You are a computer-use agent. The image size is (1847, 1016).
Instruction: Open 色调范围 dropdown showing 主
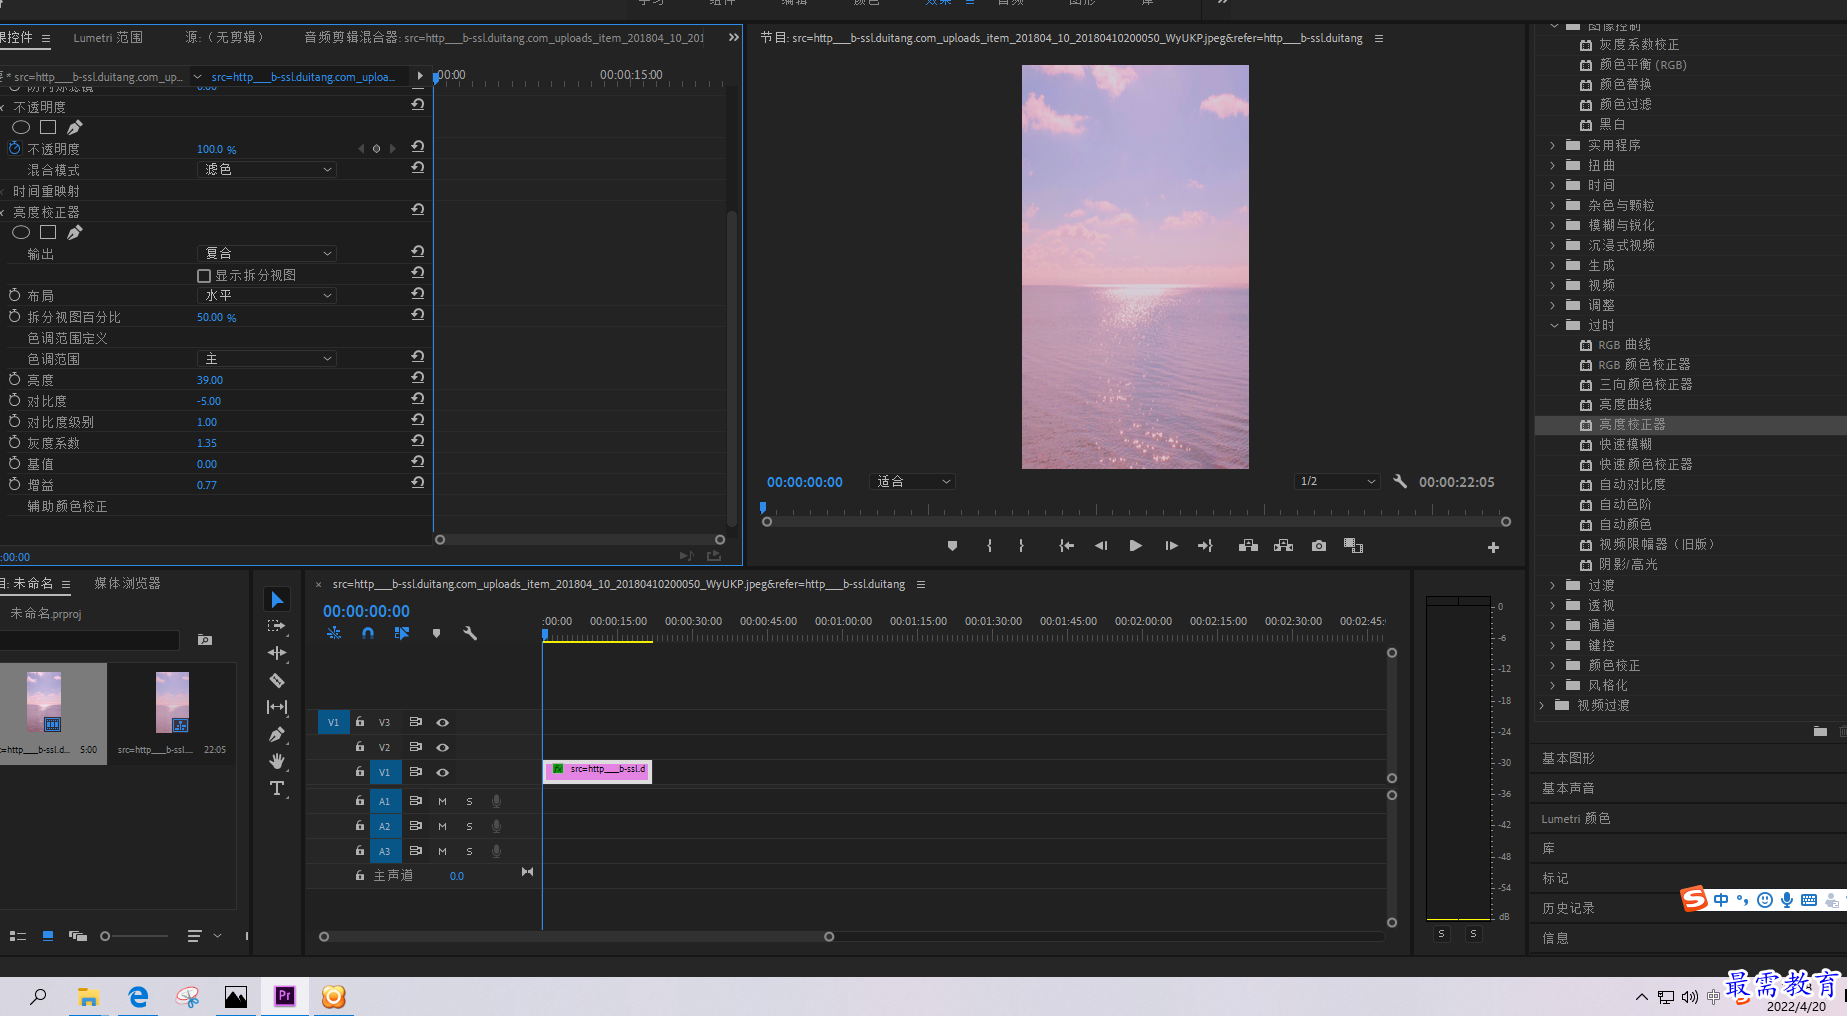(x=266, y=358)
